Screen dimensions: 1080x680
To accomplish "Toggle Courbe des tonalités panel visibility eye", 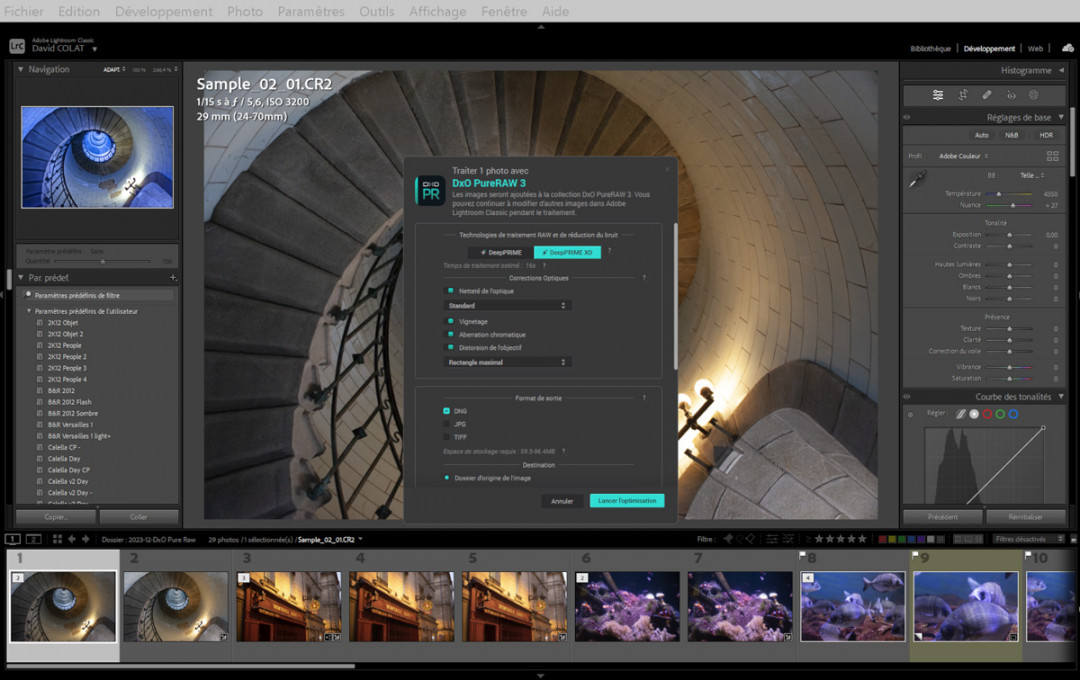I will pos(907,397).
